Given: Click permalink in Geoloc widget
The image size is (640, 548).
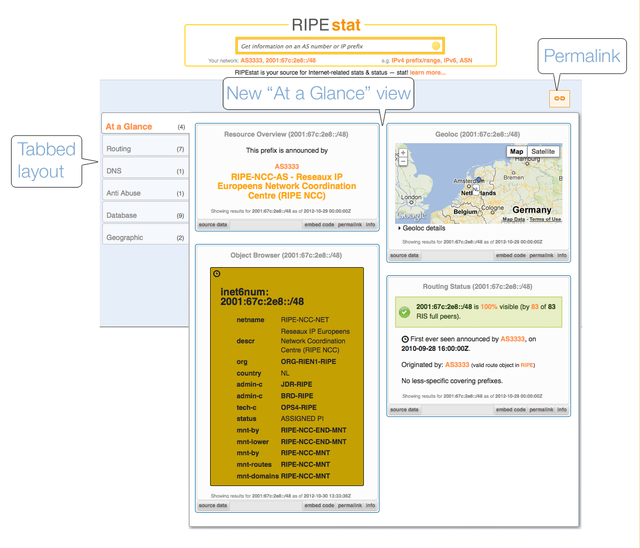Looking at the screenshot, I should (541, 255).
